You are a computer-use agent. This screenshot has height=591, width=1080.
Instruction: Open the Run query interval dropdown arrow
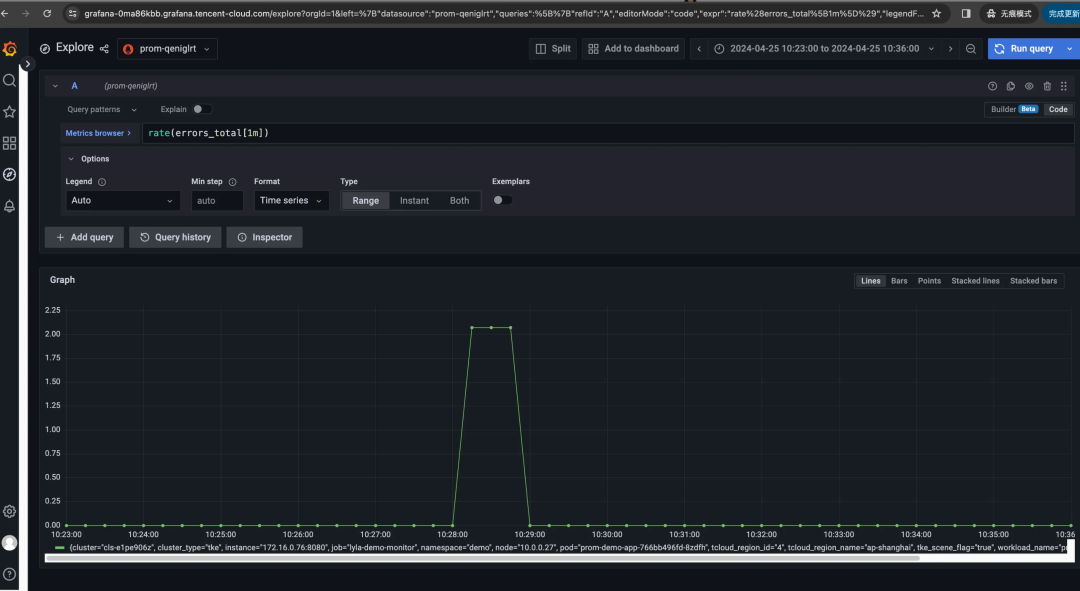point(1070,48)
